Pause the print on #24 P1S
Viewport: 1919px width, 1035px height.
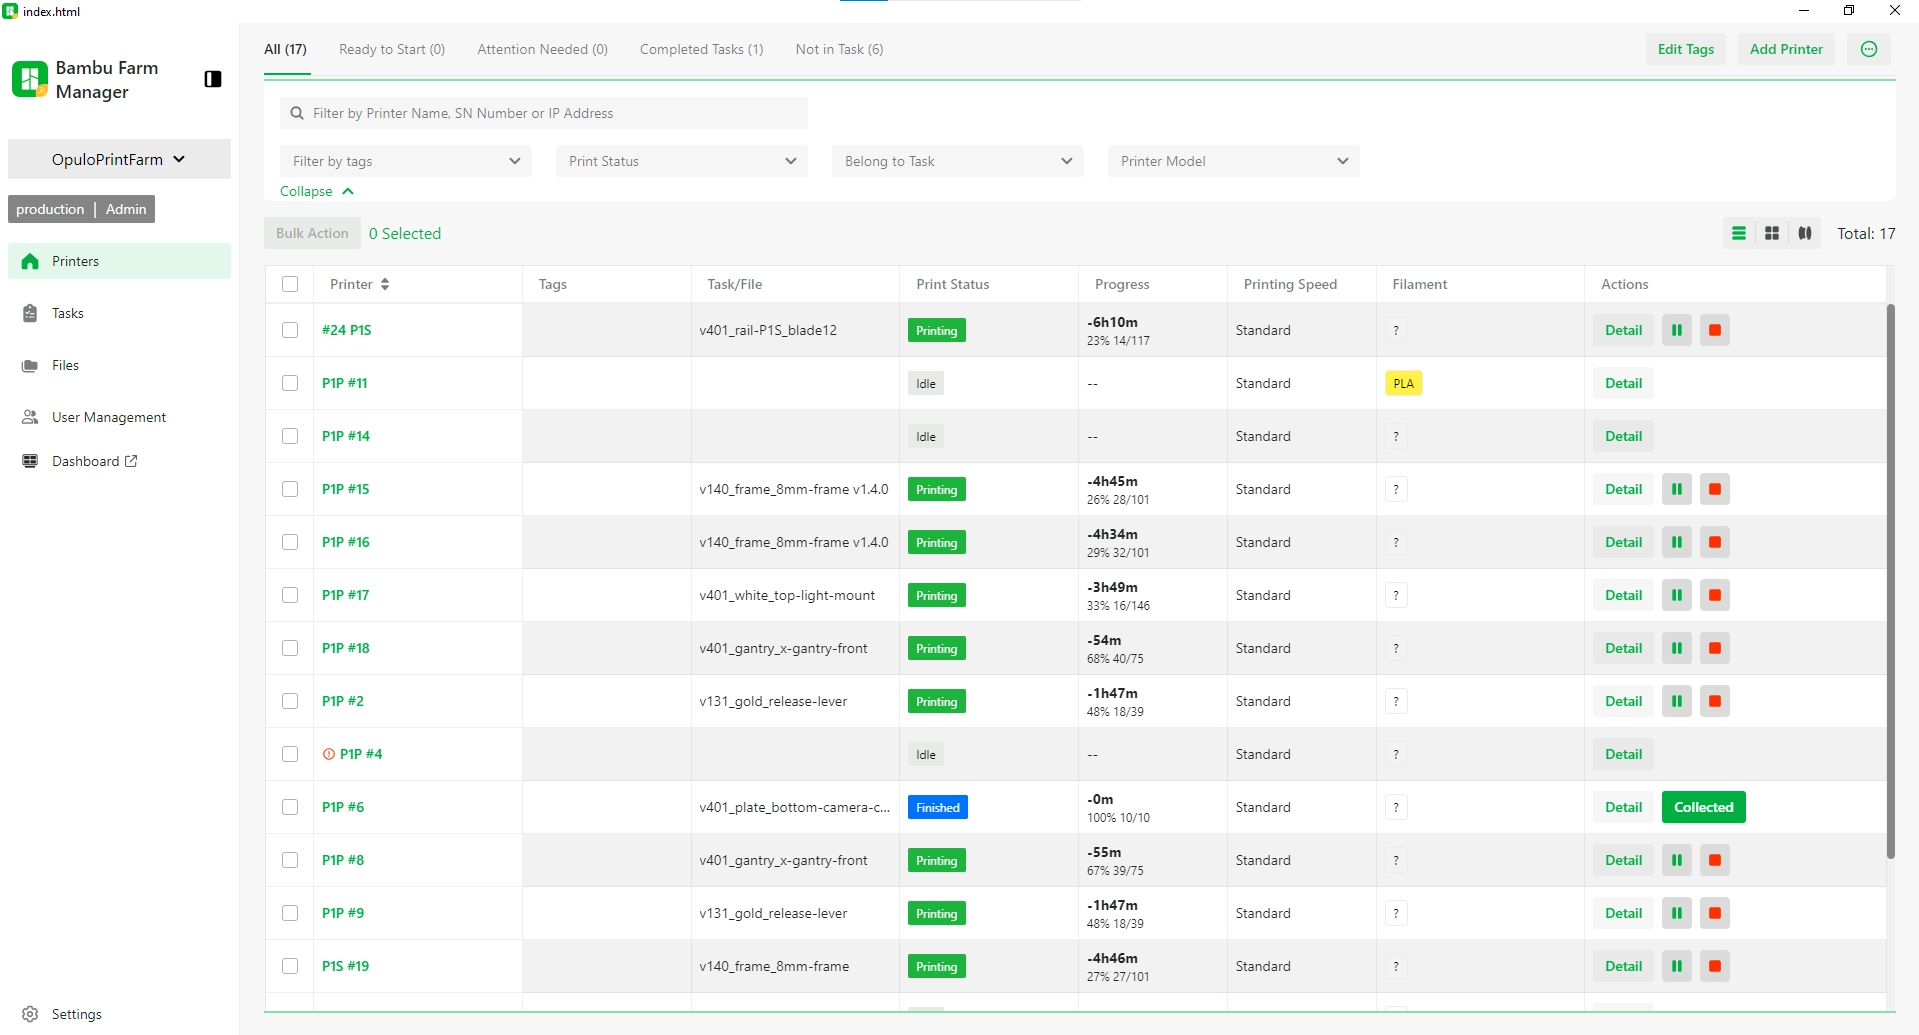coord(1676,330)
